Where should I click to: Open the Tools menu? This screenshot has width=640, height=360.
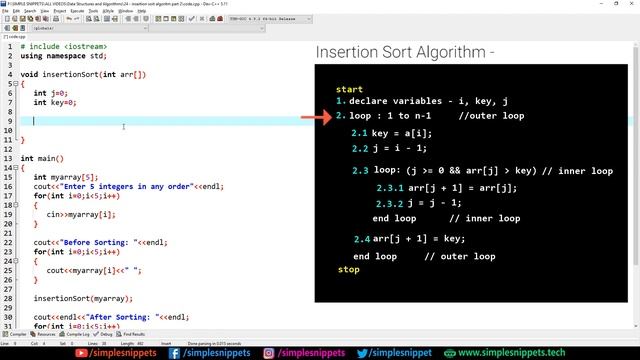point(93,11)
